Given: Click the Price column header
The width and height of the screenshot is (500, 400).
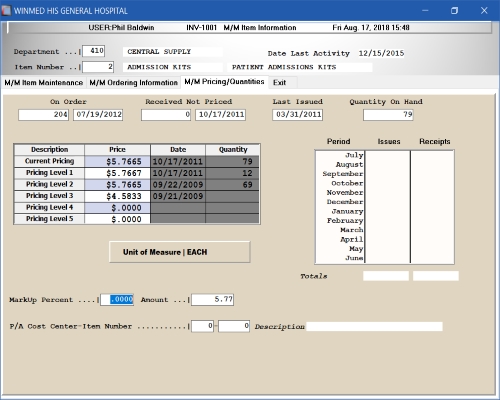Looking at the screenshot, I should pos(117,150).
